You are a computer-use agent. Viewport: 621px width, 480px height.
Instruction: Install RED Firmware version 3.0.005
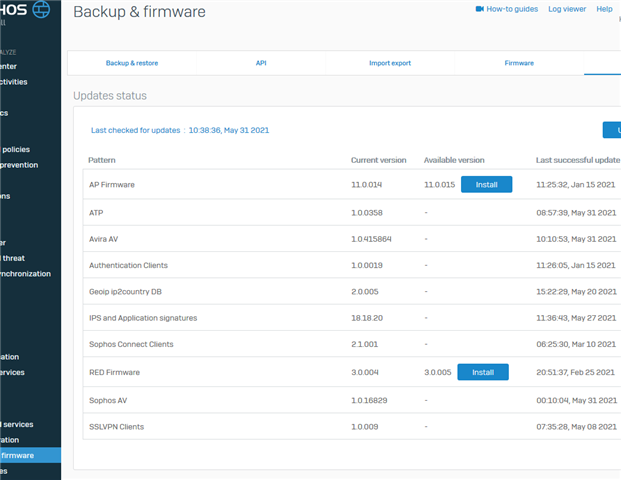[483, 372]
